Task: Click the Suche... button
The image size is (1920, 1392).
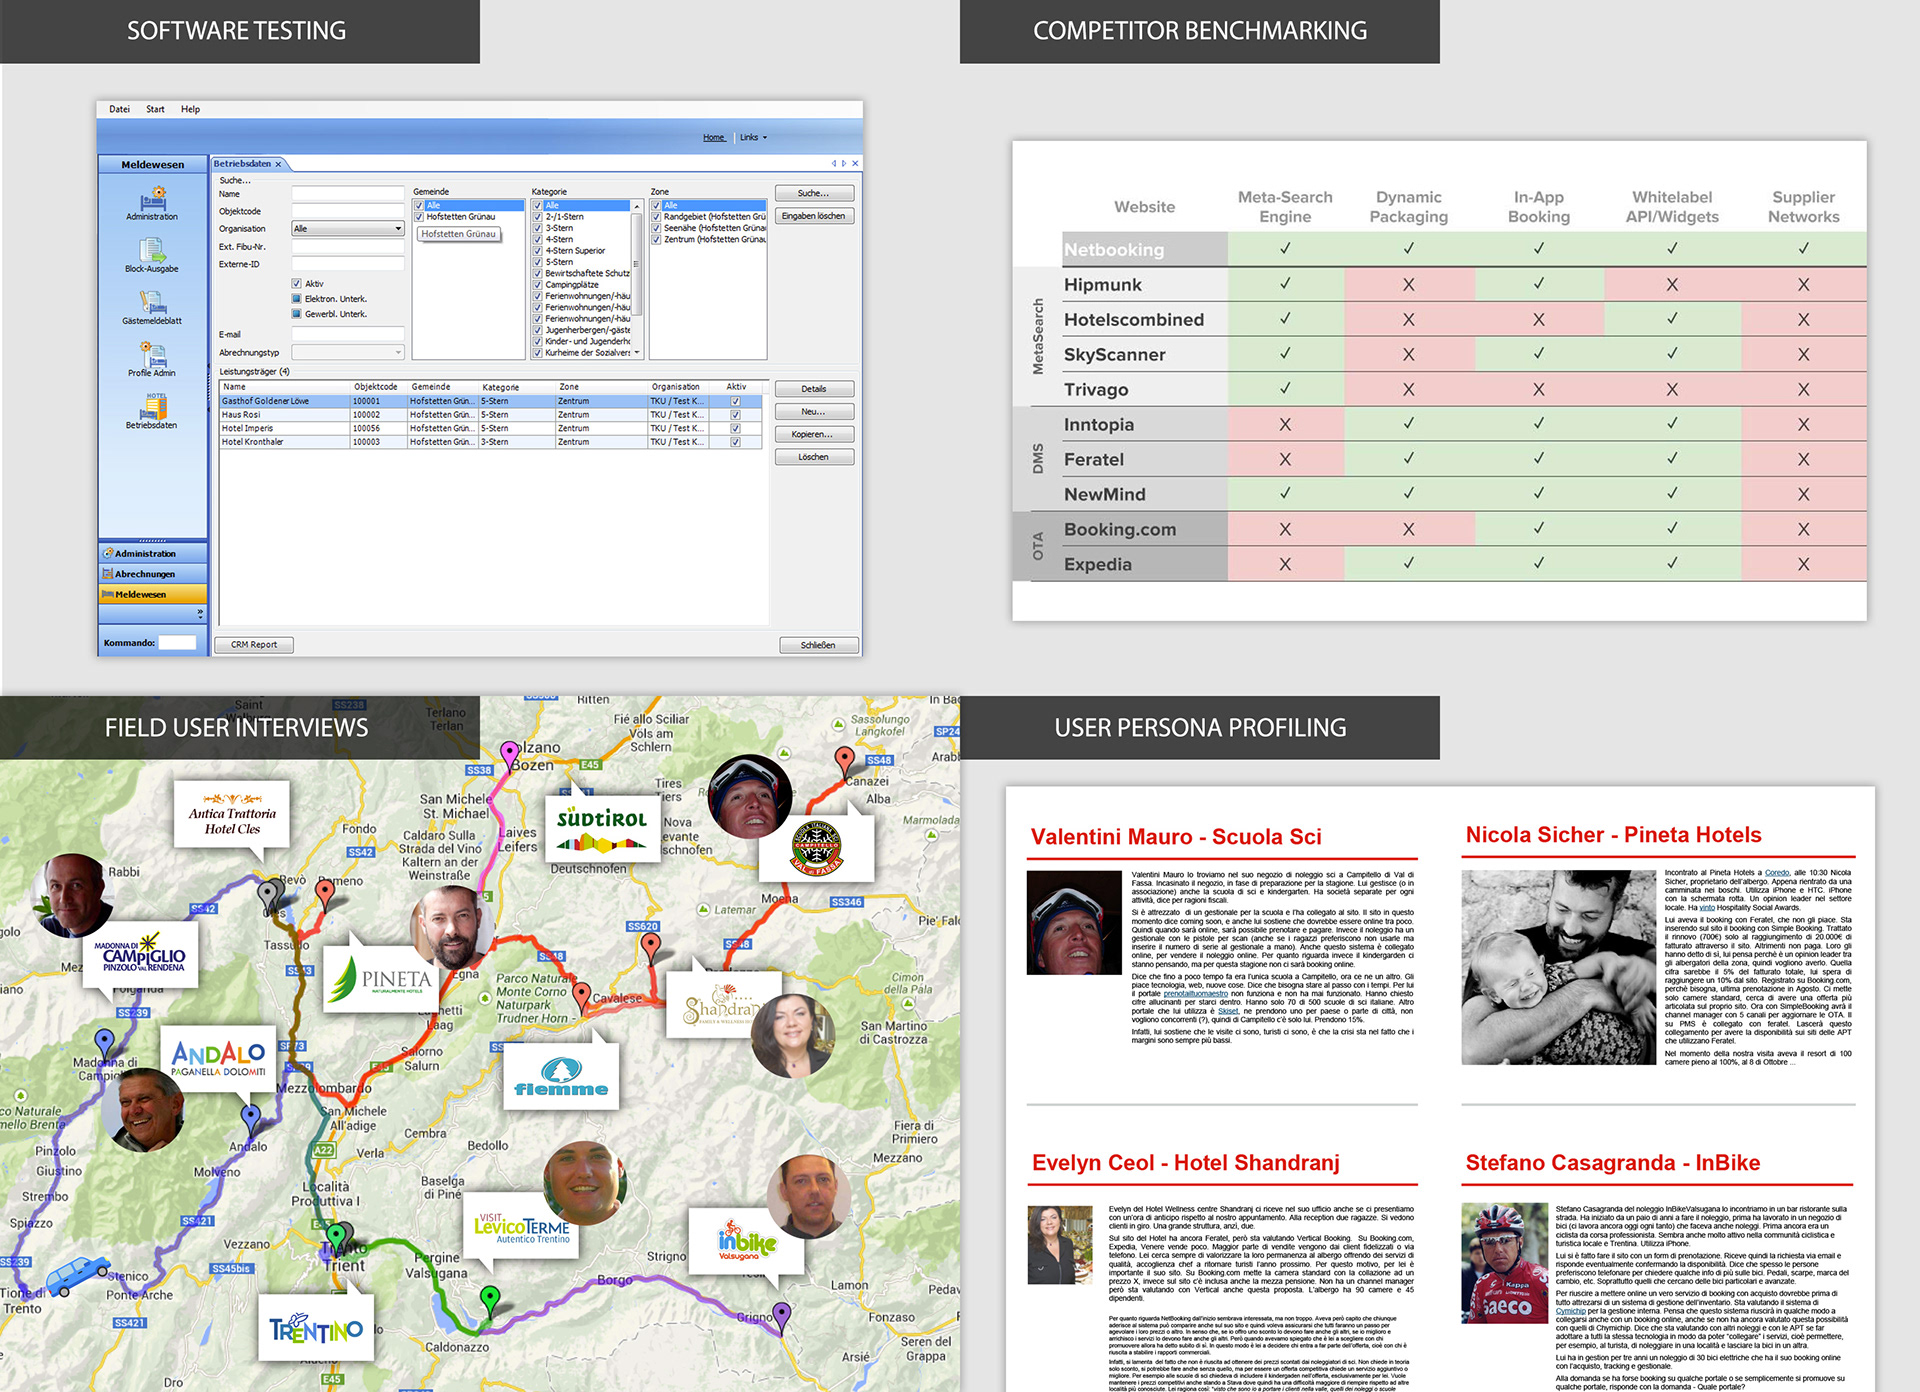Action: pos(814,193)
